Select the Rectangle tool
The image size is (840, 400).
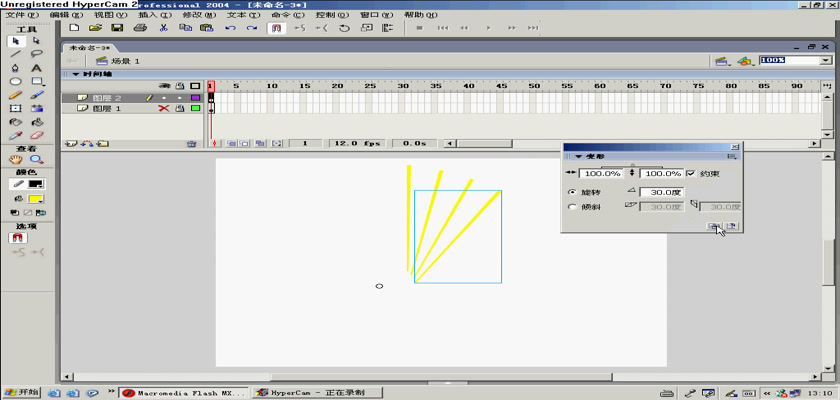[36, 81]
